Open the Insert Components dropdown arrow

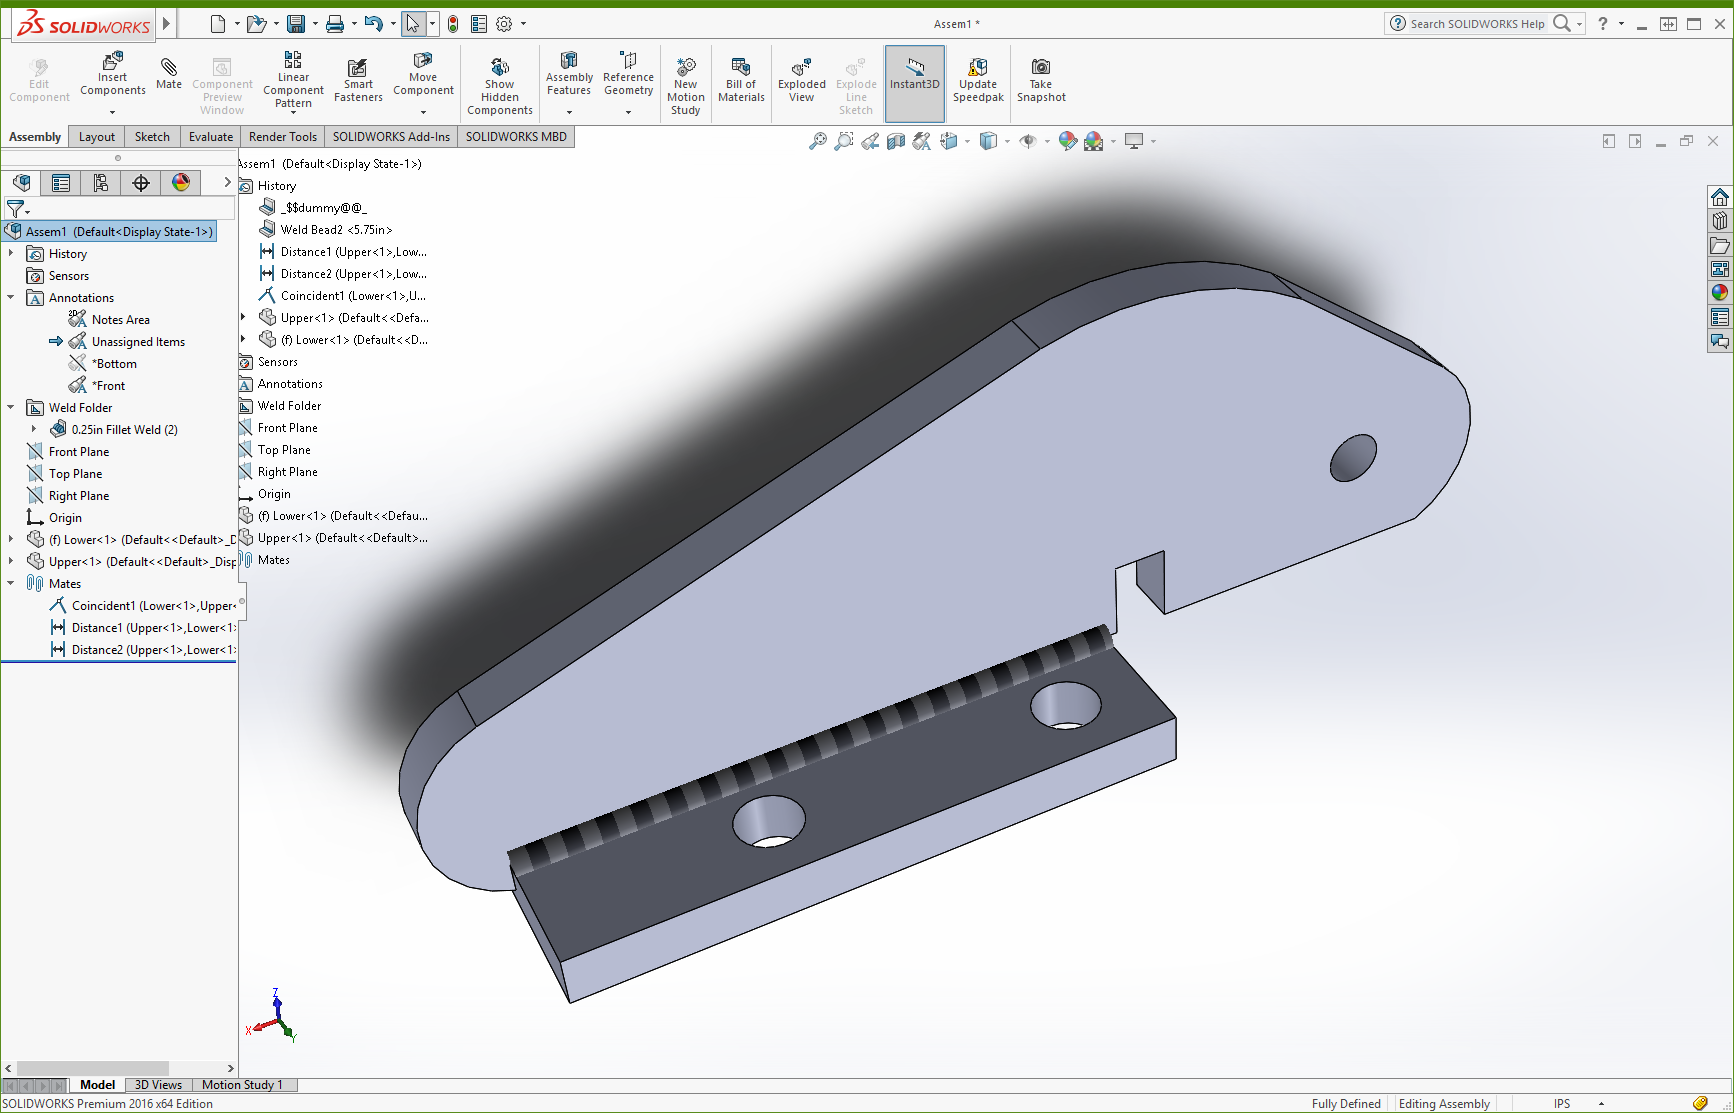(x=112, y=112)
